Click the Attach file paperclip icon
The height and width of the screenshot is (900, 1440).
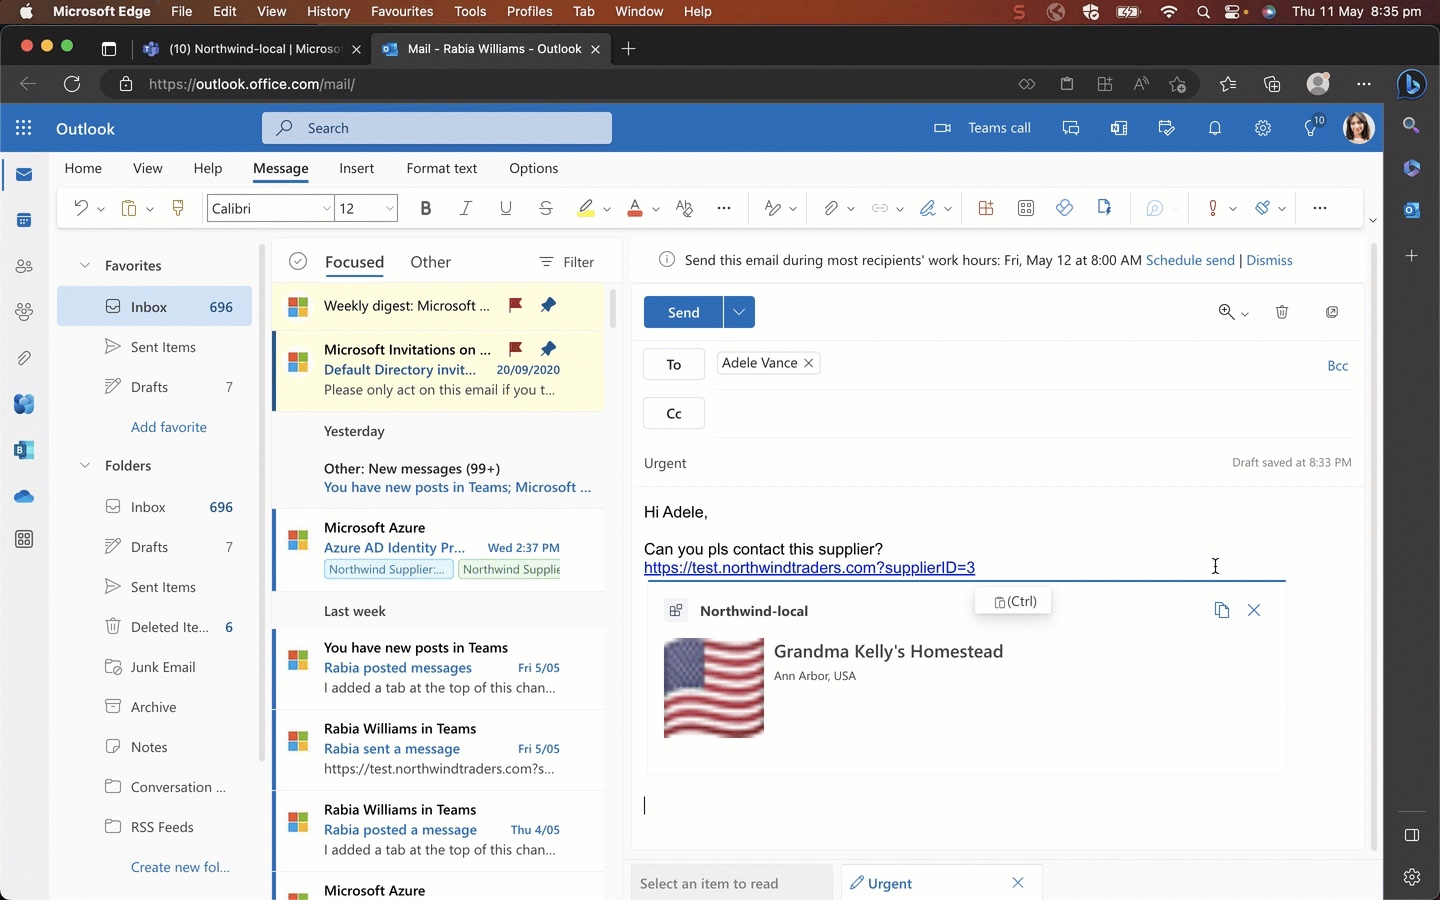831,208
